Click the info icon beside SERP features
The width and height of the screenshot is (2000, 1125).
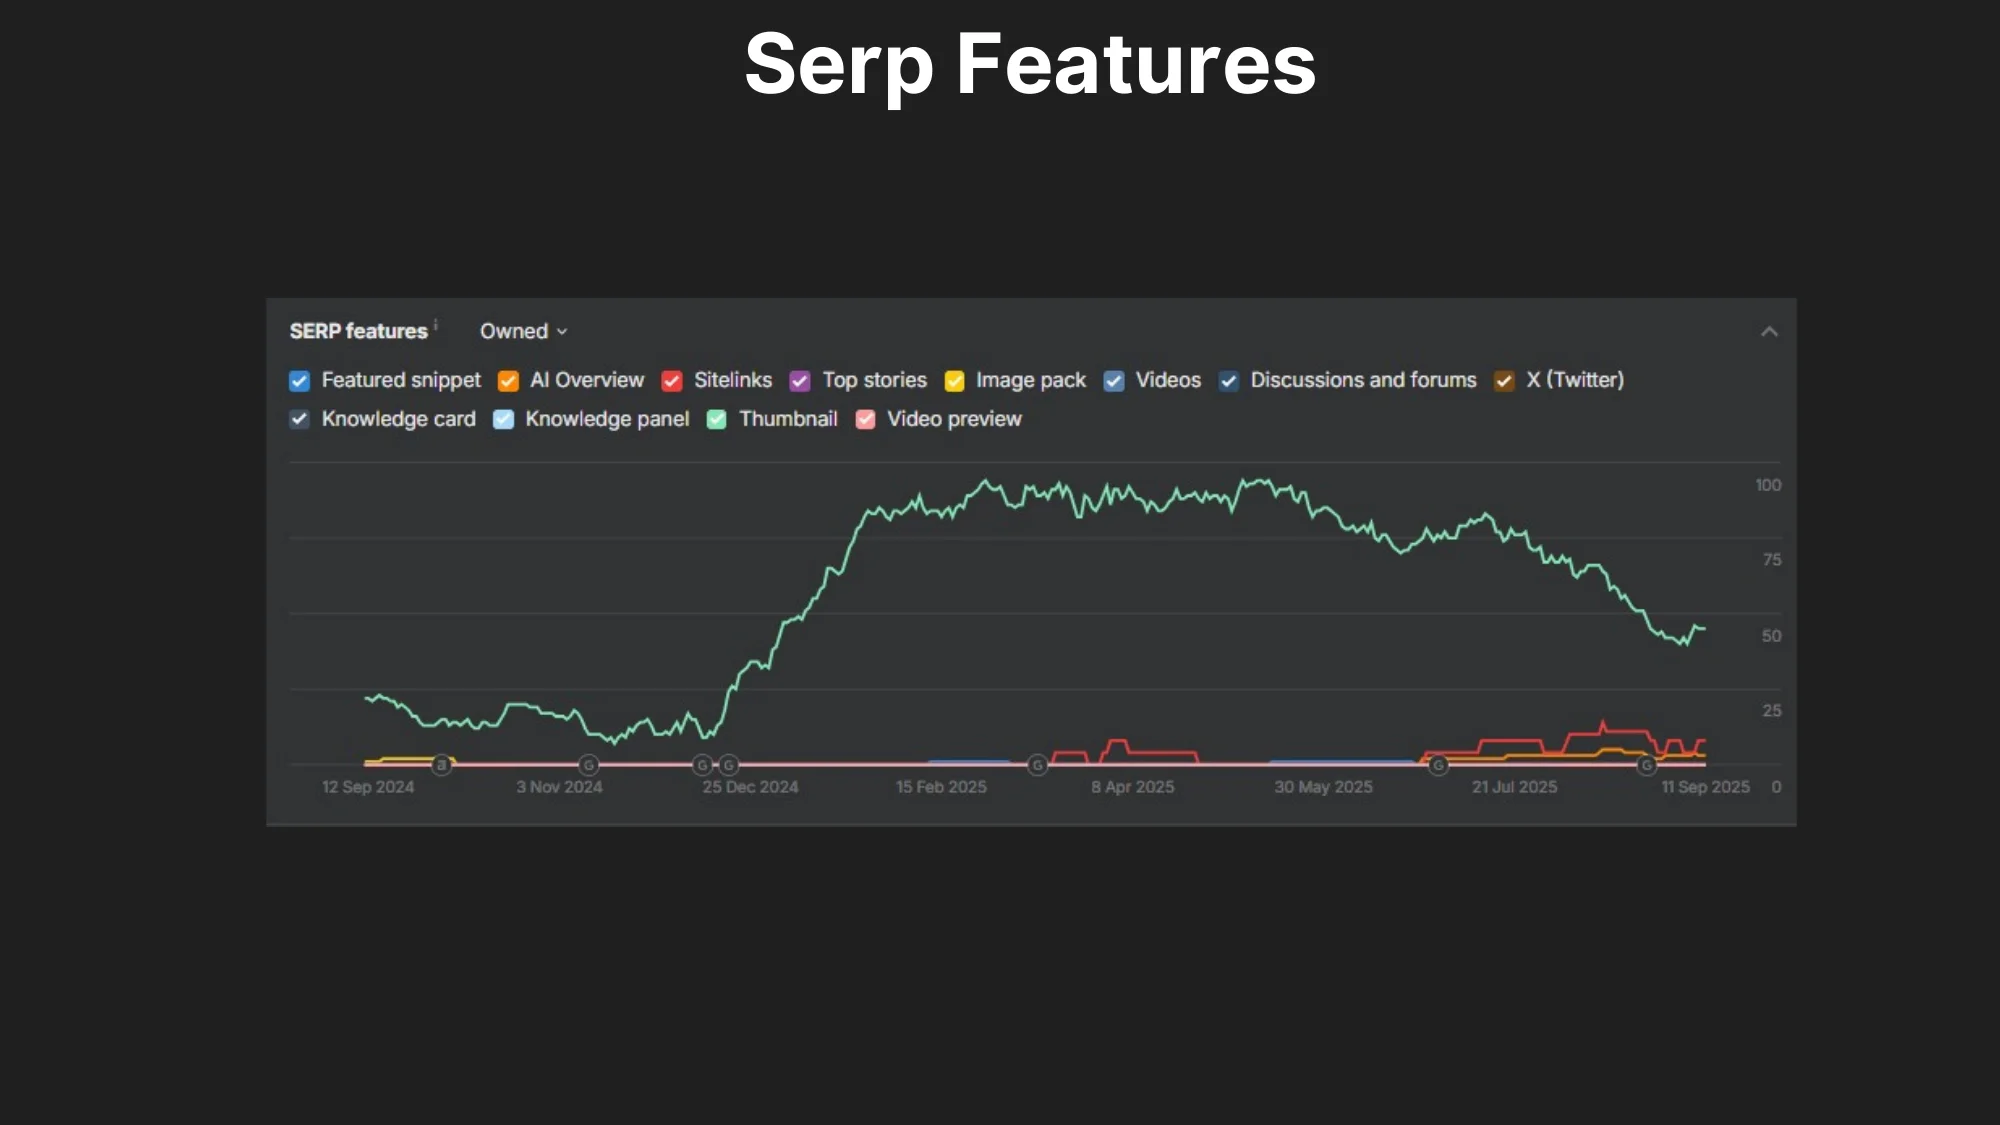point(436,323)
